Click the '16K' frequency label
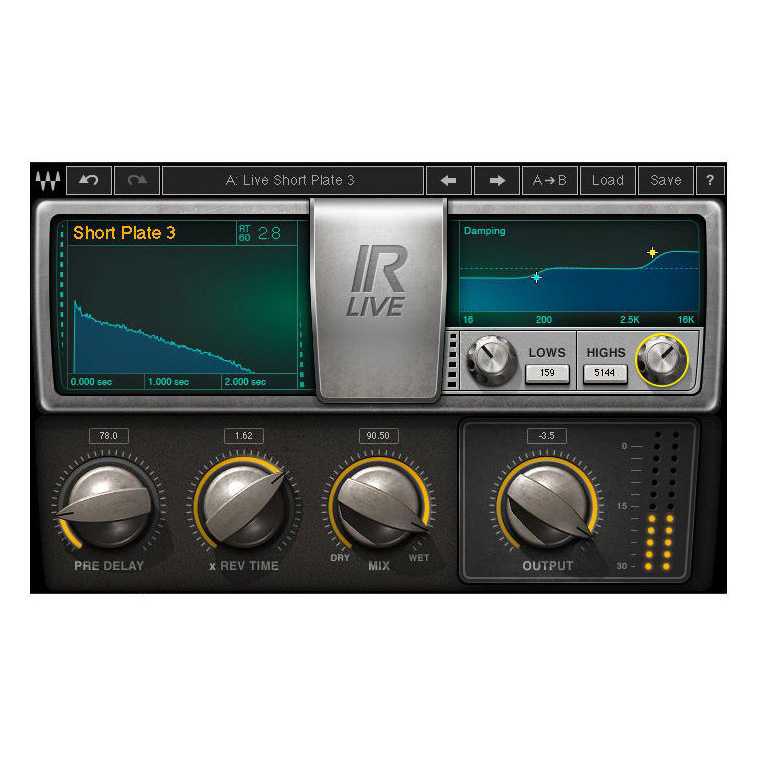The height and width of the screenshot is (757, 757). pos(686,320)
